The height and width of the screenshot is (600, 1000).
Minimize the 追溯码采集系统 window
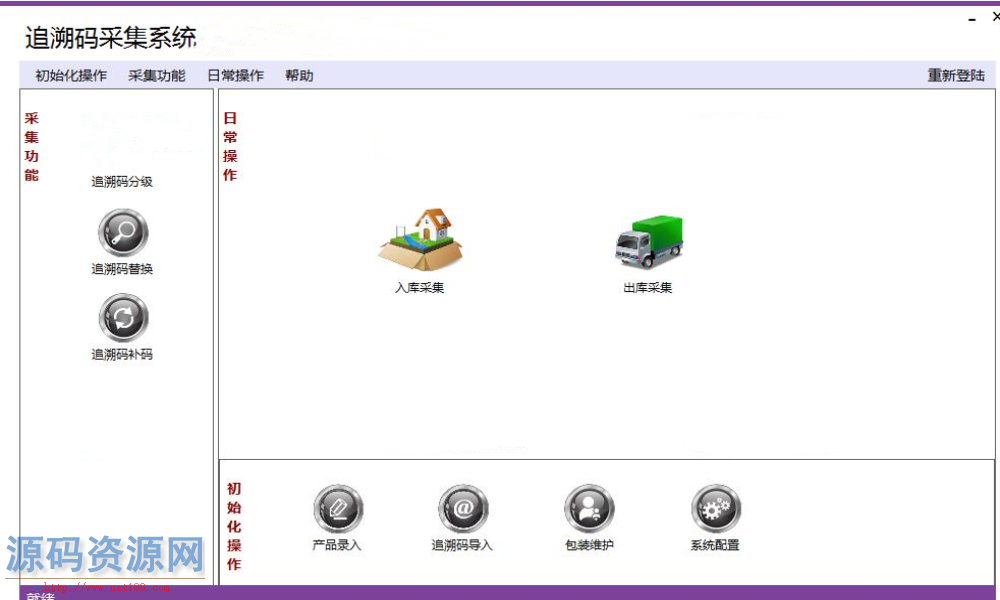point(972,19)
